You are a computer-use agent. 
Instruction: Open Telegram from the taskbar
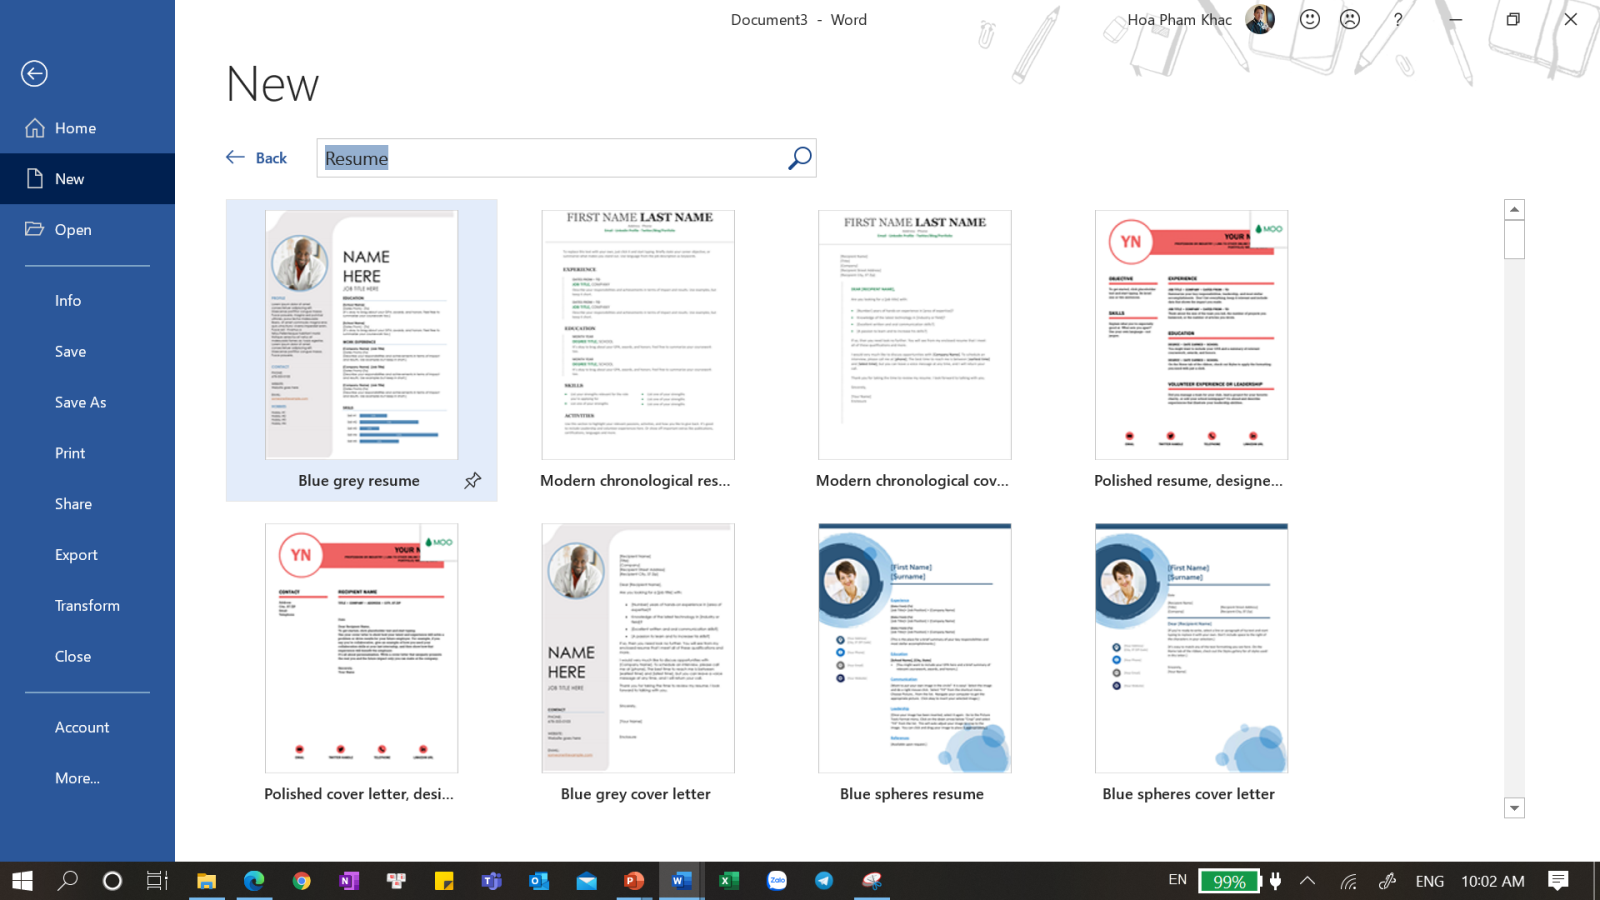(824, 881)
